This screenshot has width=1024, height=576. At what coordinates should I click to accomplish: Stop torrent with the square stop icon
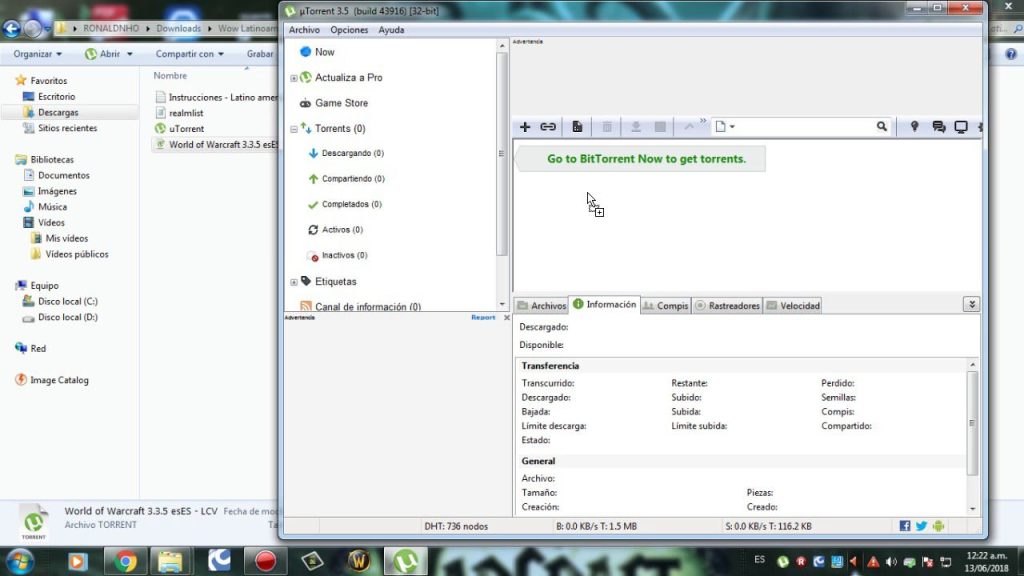pyautogui.click(x=661, y=127)
